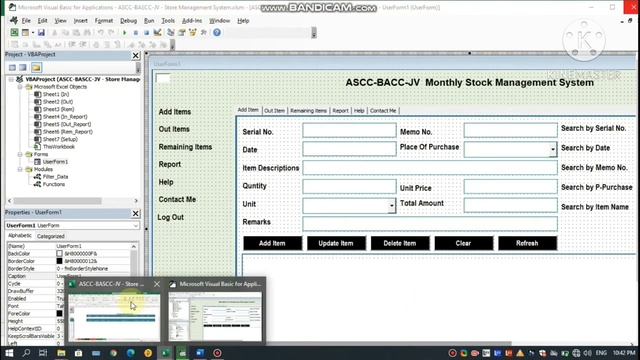
Task: Click View Code icon in Project panel
Action: 13,67
